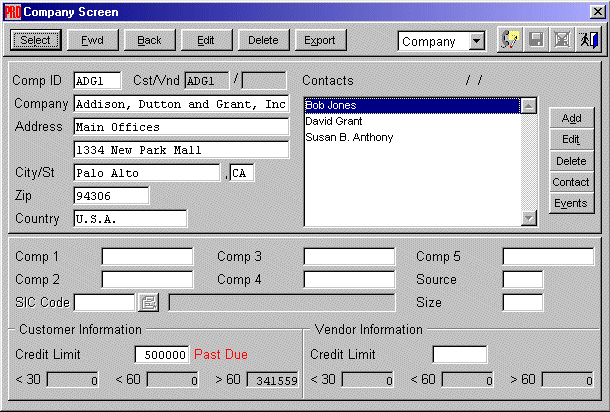This screenshot has width=610, height=412.
Task: Click the PRO application icon in title bar
Action: [x=13, y=12]
